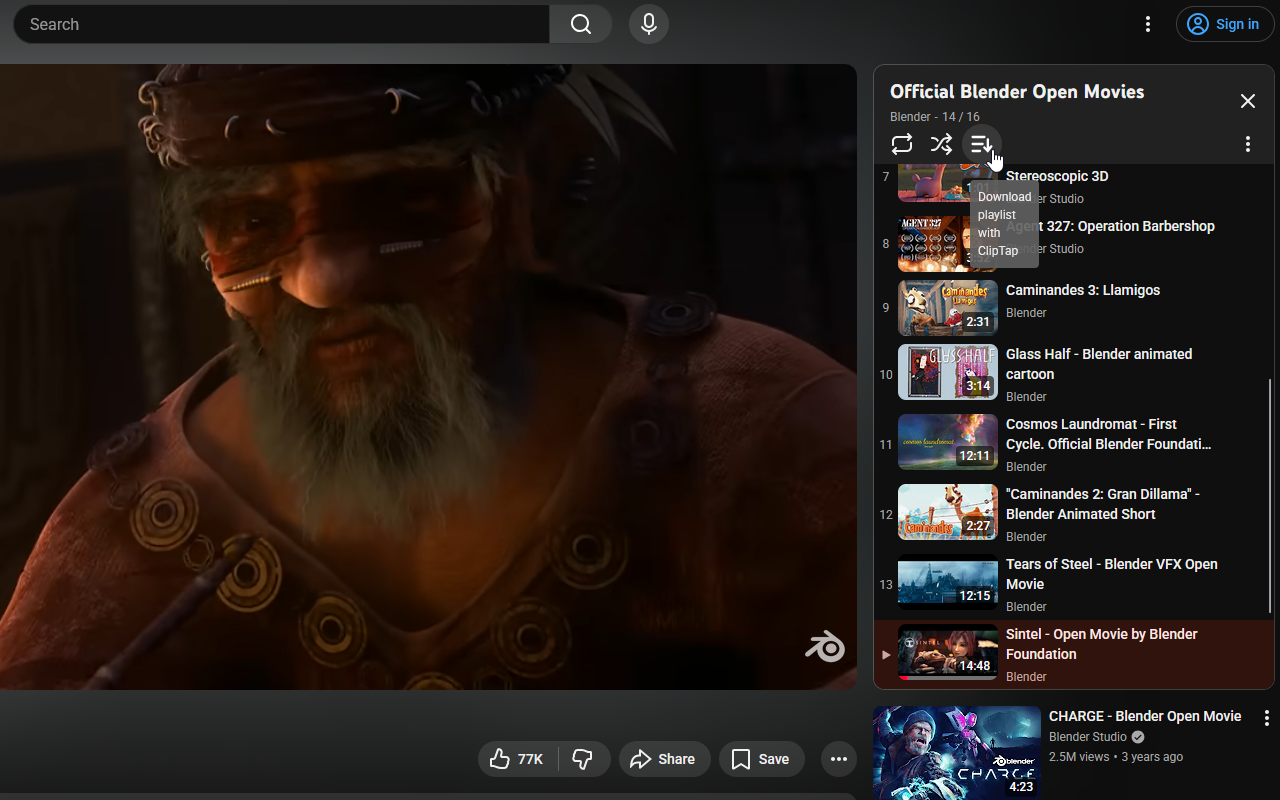Viewport: 1280px width, 800px height.
Task: Click the video player area
Action: pos(428,377)
